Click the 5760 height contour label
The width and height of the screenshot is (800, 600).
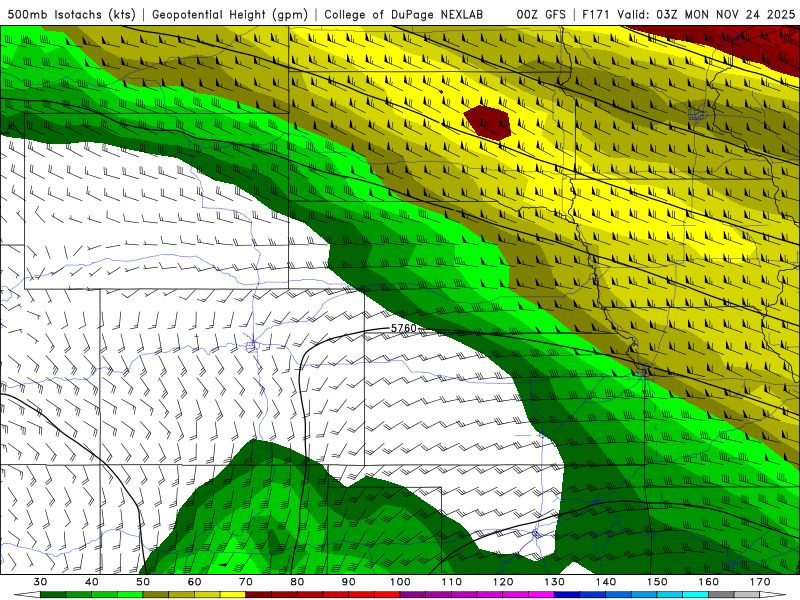point(404,328)
